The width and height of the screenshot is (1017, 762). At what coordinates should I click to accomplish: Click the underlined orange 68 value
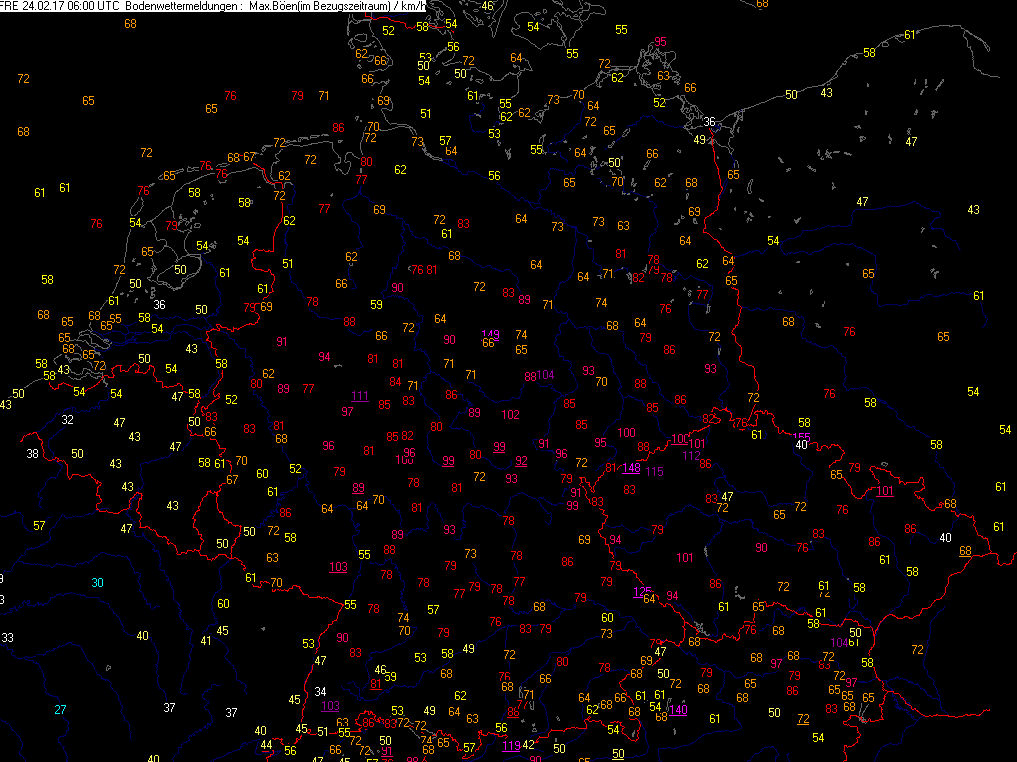(965, 551)
